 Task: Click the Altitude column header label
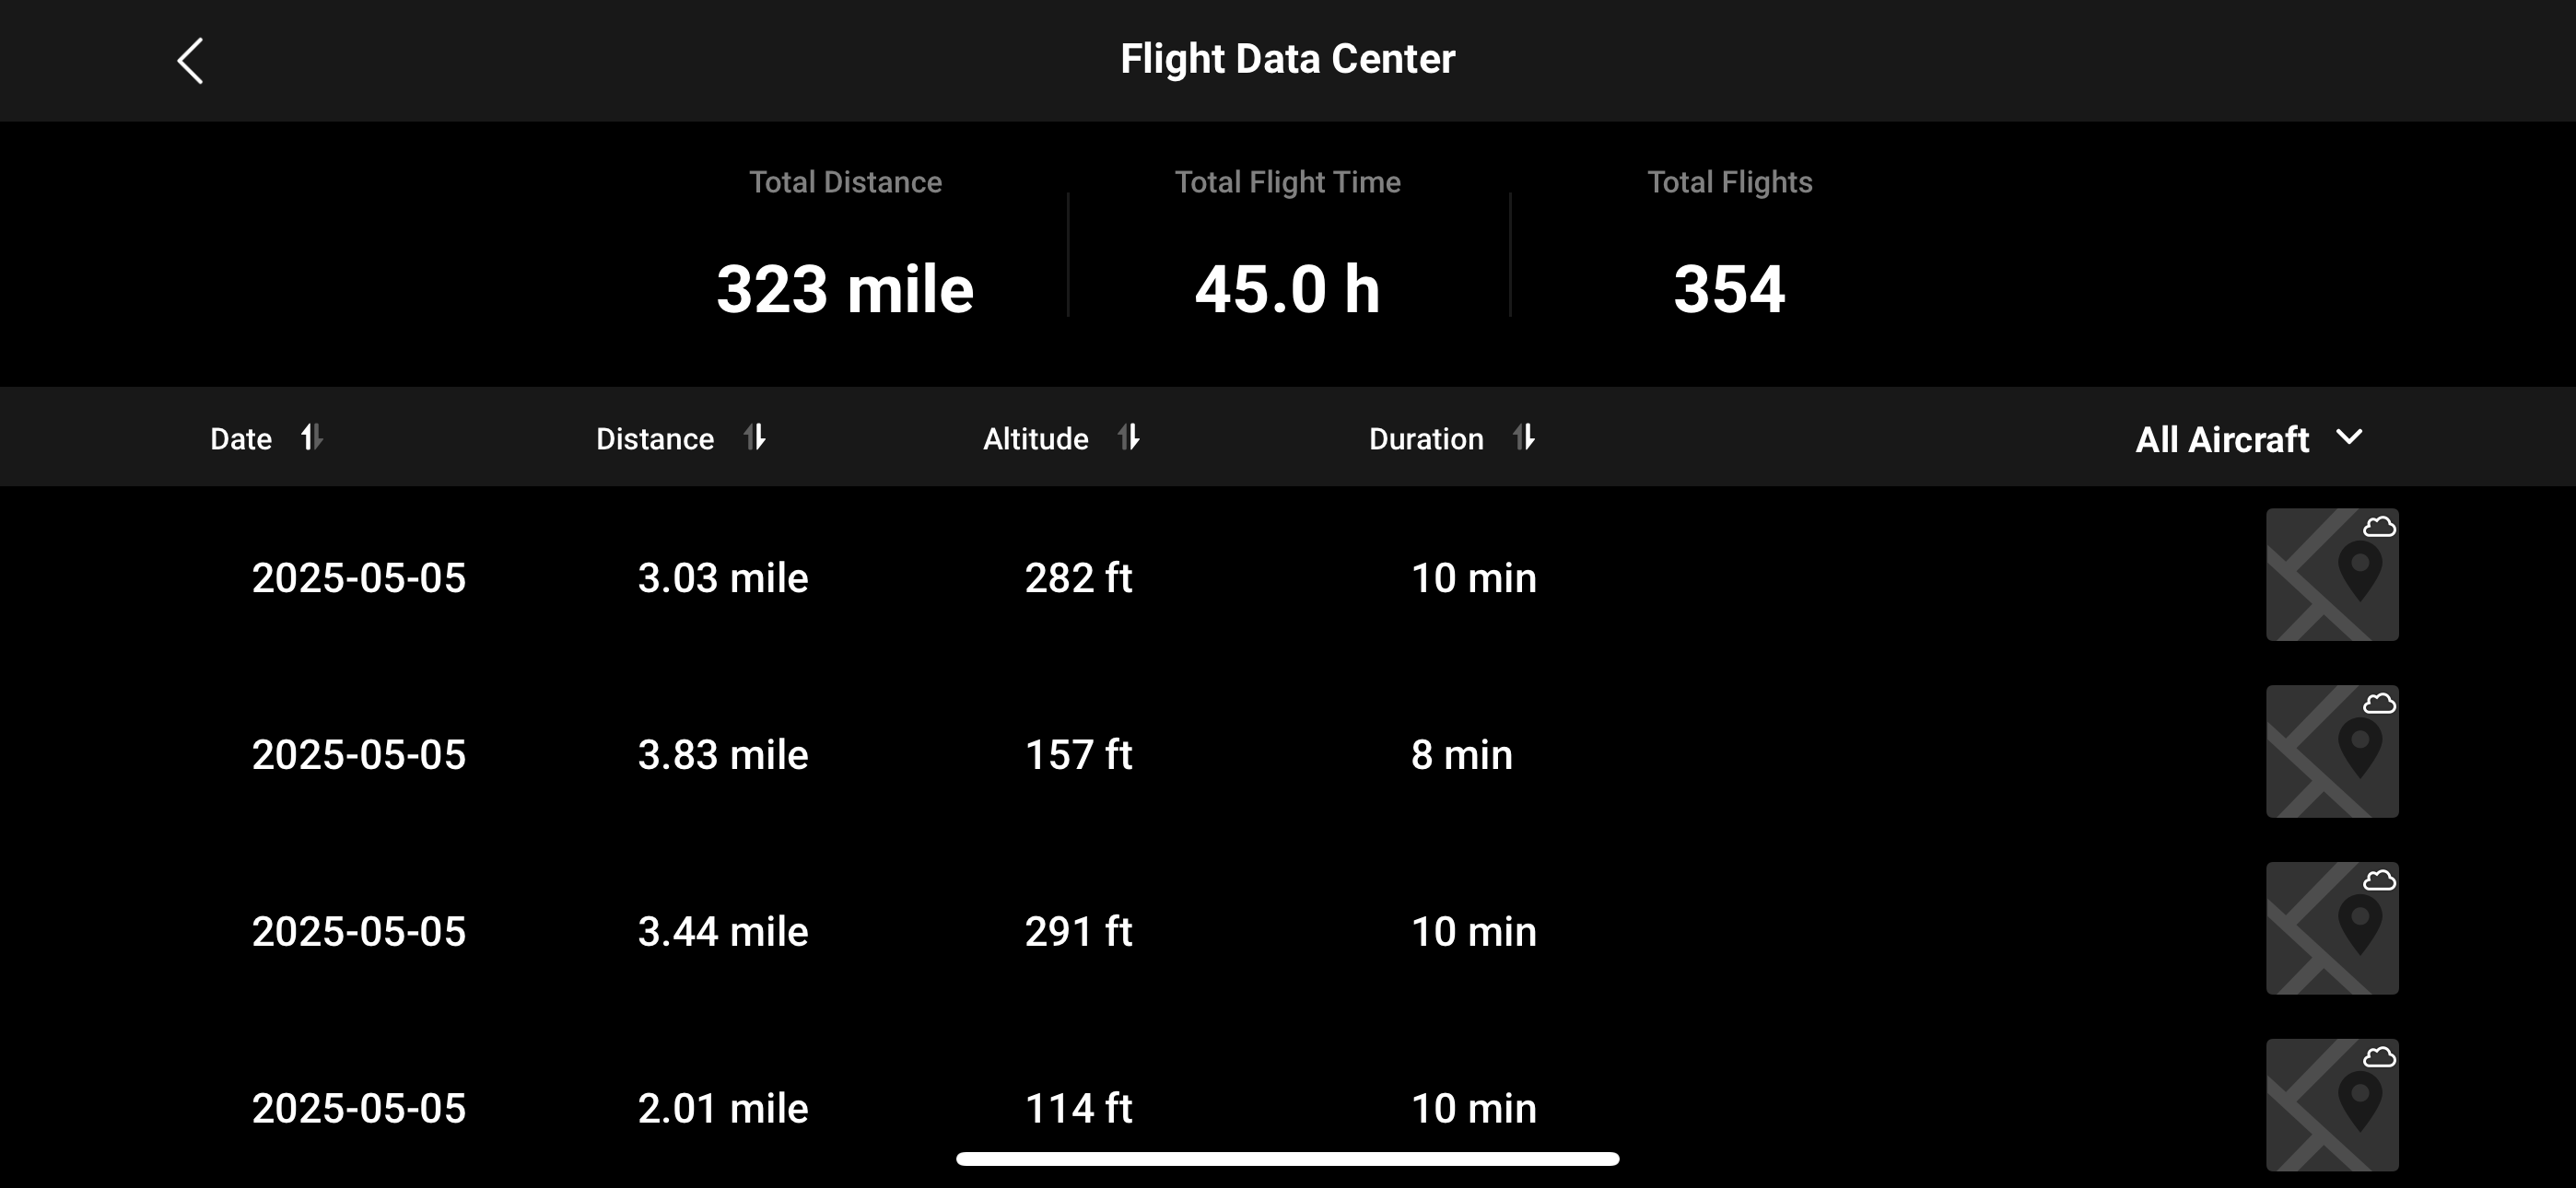coord(1035,439)
